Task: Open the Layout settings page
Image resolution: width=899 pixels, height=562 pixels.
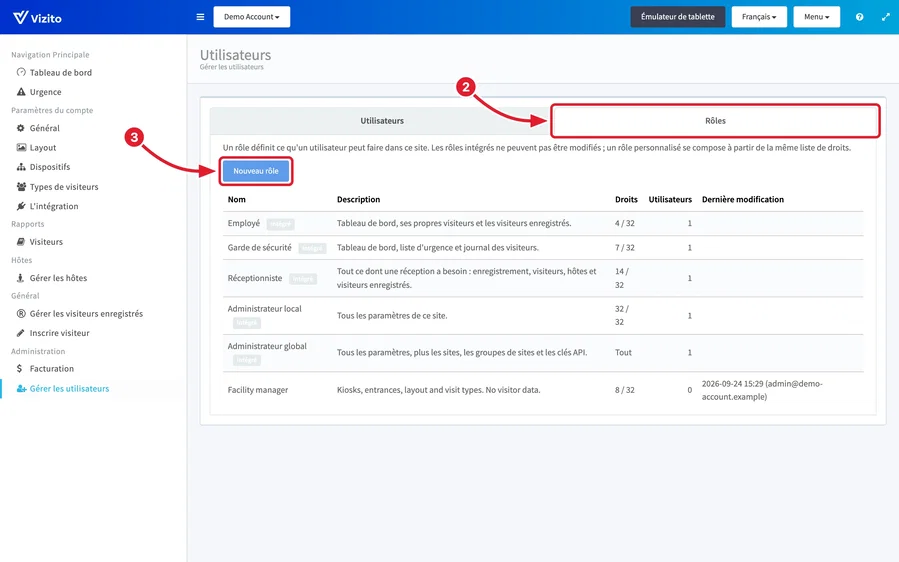Action: coord(43,147)
